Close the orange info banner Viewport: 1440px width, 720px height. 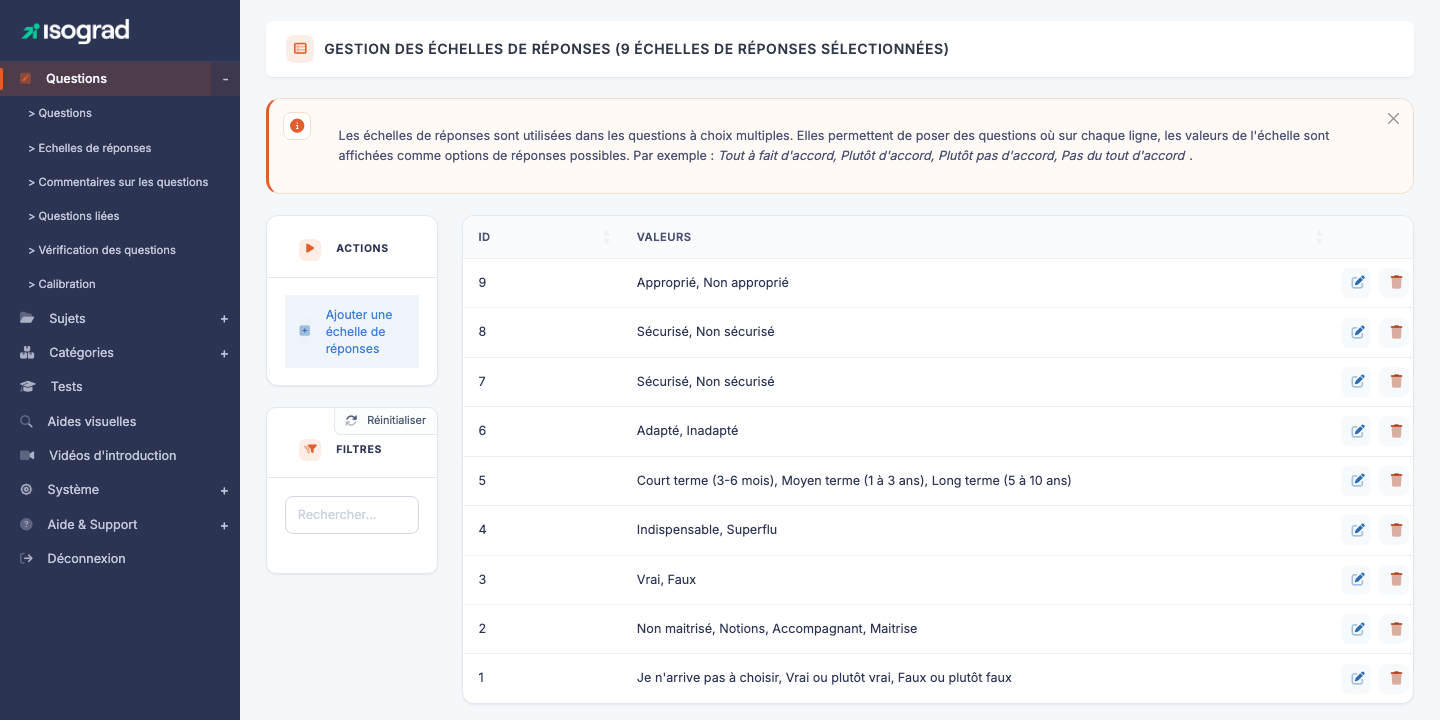tap(1393, 119)
